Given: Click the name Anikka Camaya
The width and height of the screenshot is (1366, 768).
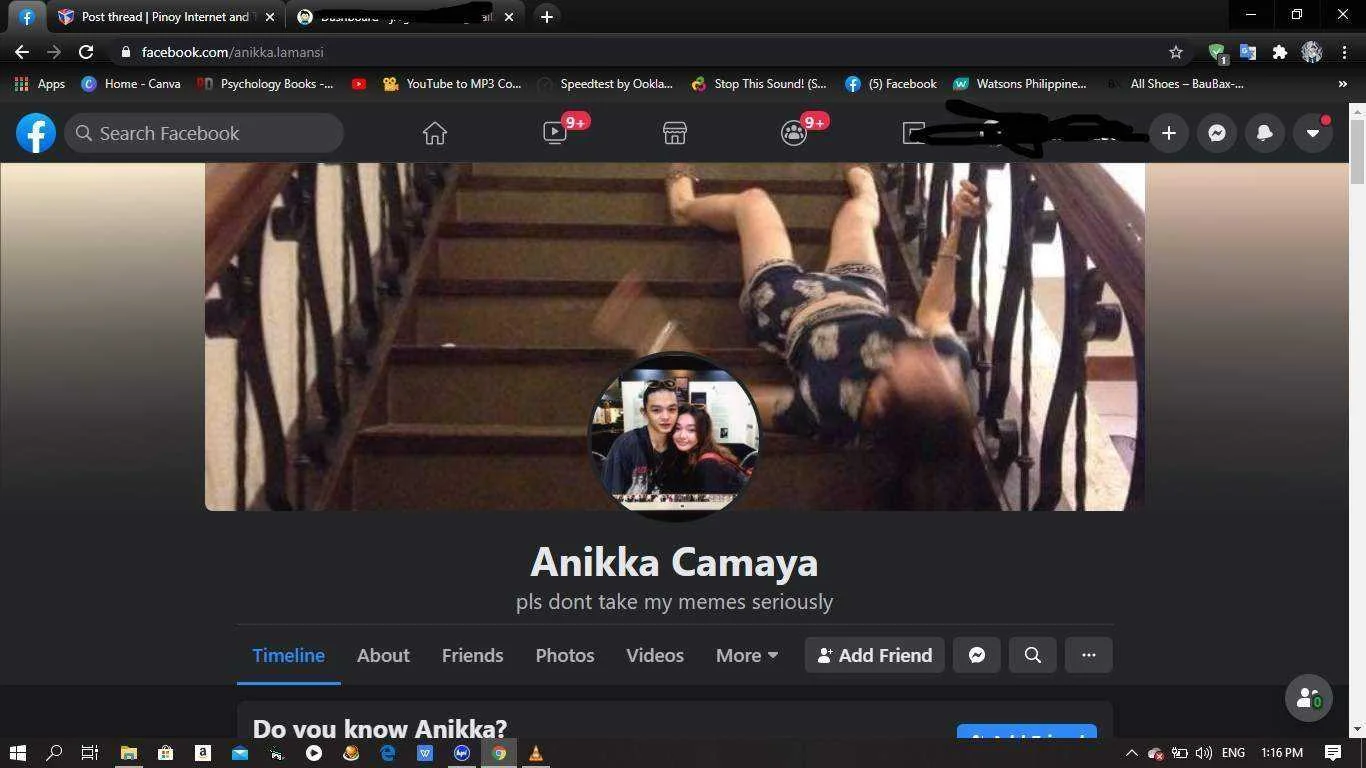Looking at the screenshot, I should coord(674,562).
